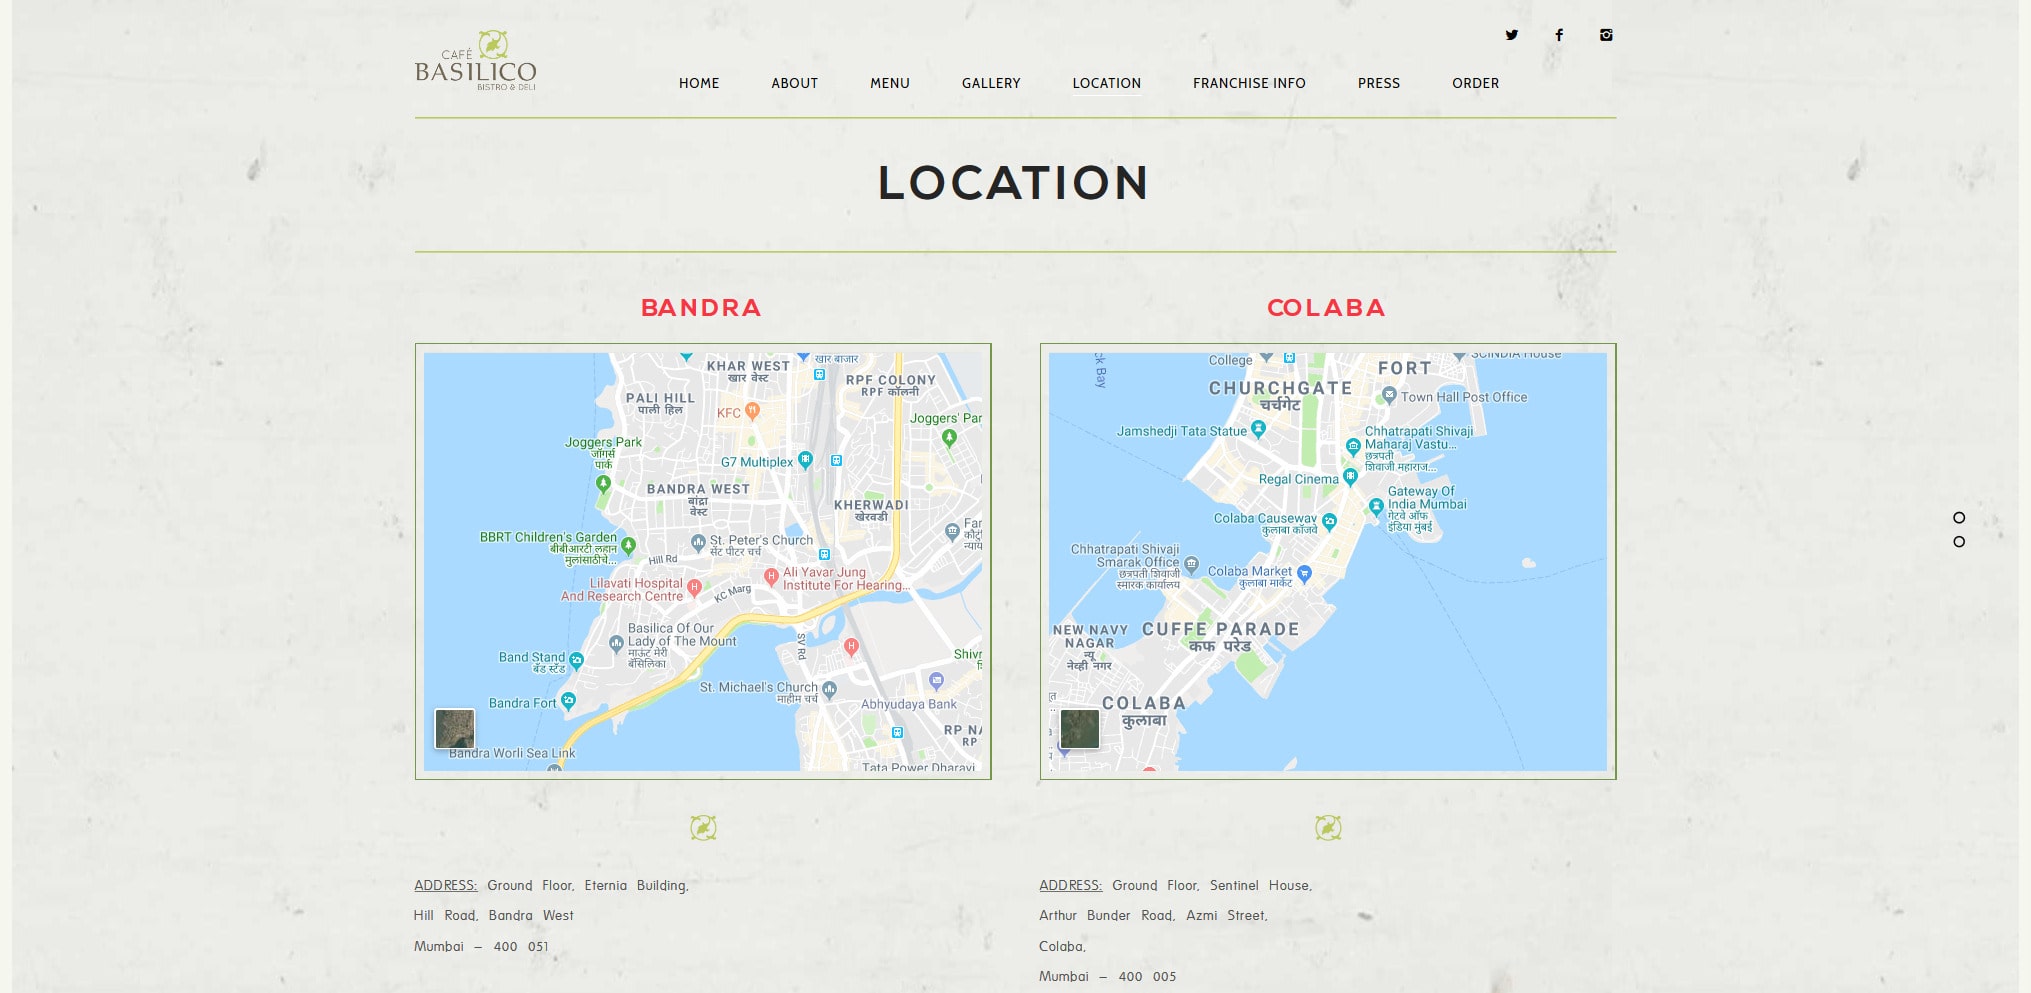Open the Twitter social icon
Screen dimensions: 2031x993
tap(1511, 35)
